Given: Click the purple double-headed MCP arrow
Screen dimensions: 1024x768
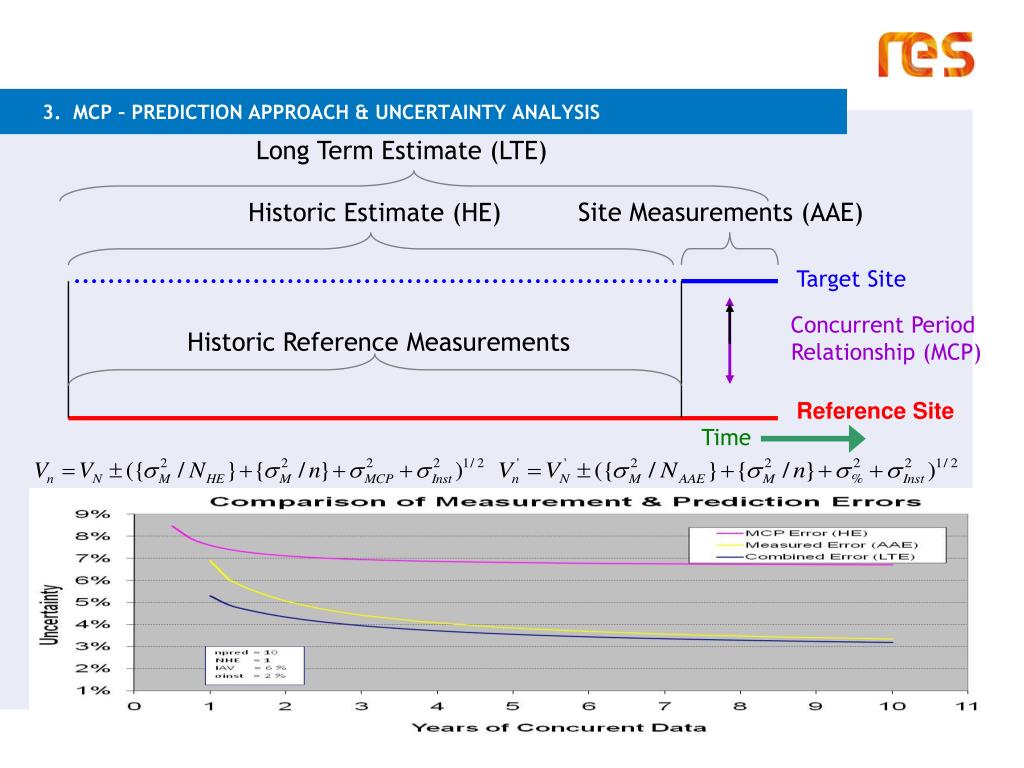Looking at the screenshot, I should pos(729,340).
